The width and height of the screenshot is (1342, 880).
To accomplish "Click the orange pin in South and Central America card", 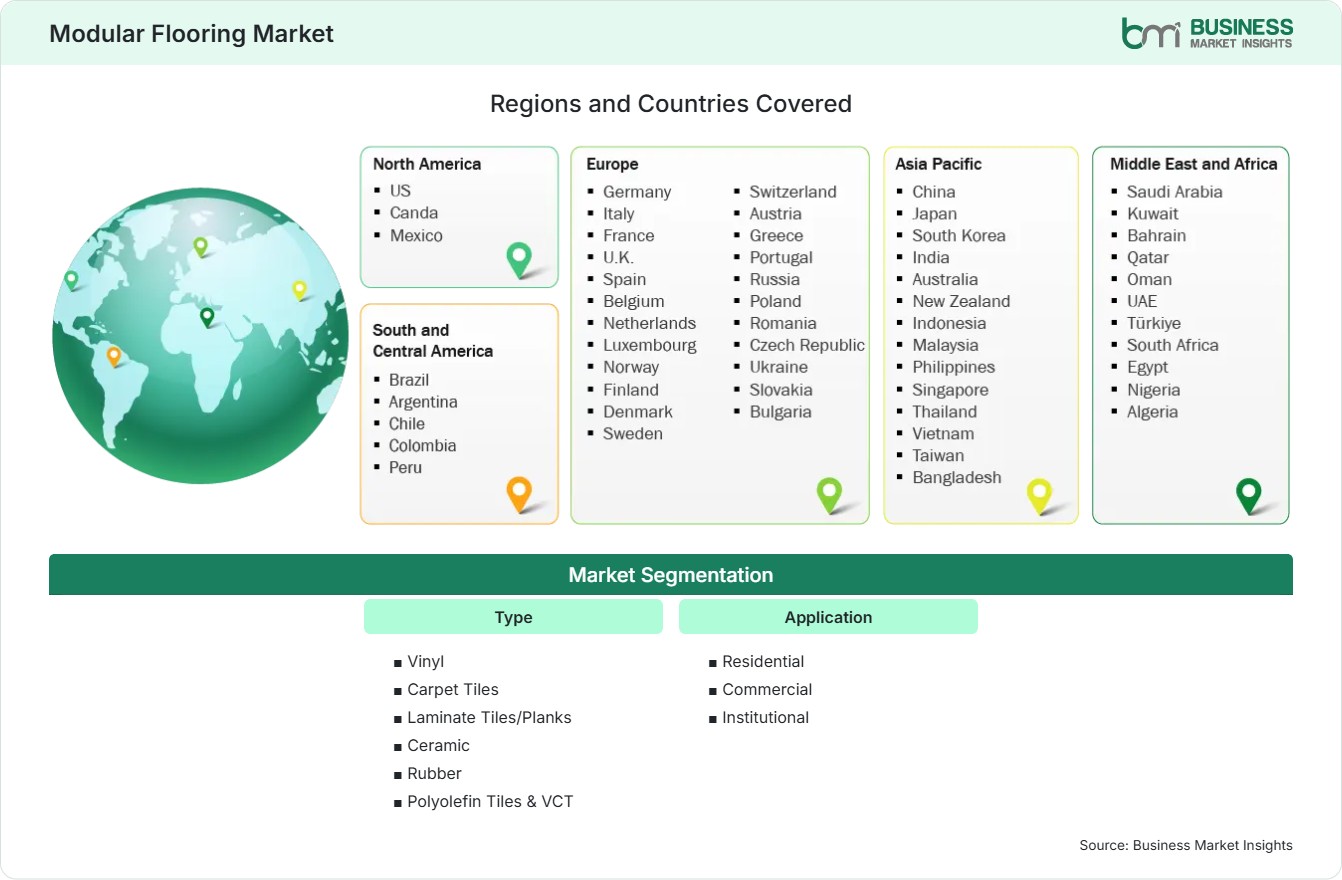I will coord(519,494).
